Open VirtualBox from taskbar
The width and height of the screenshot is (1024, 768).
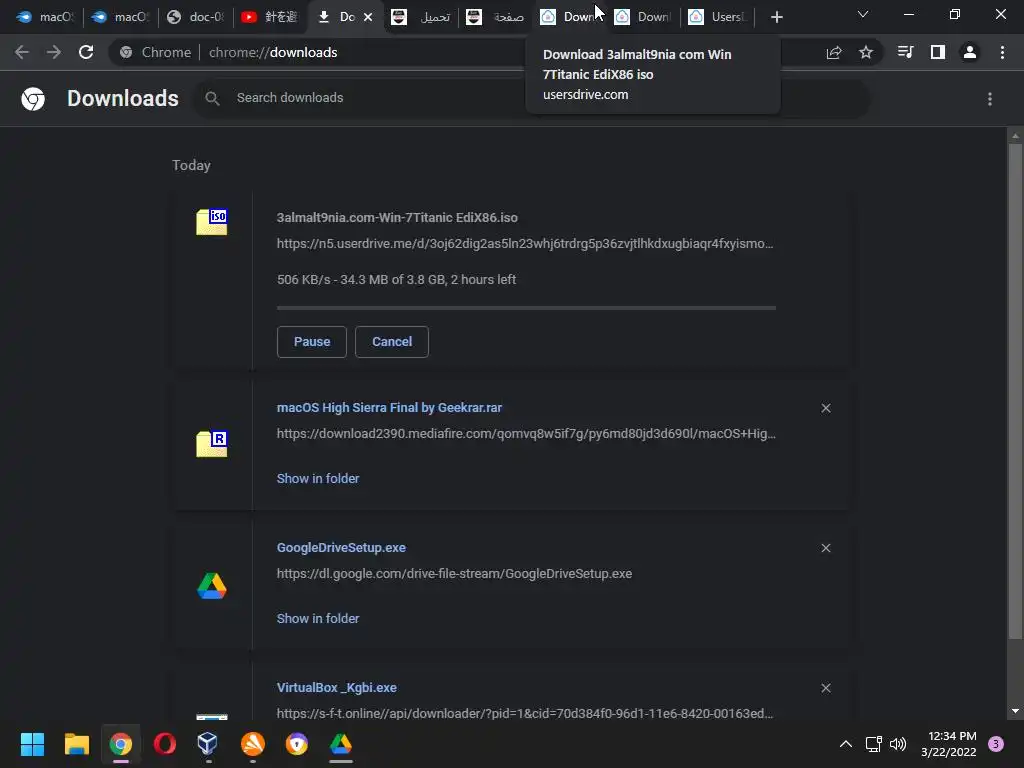click(208, 744)
